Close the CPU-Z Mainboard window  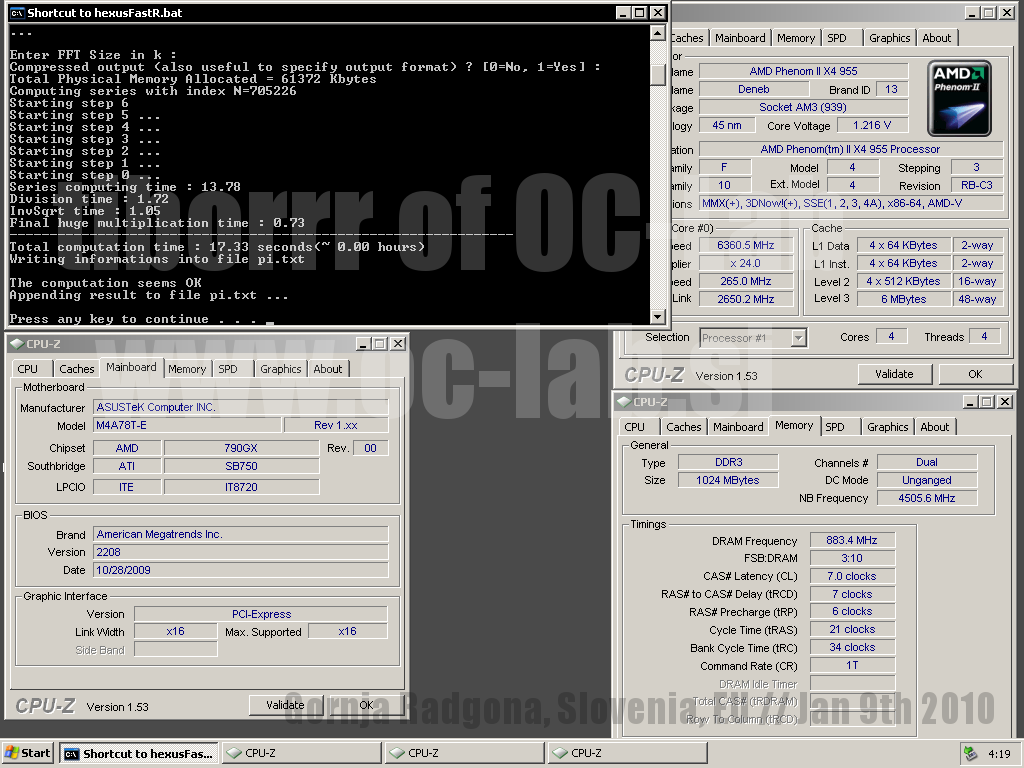coord(398,344)
